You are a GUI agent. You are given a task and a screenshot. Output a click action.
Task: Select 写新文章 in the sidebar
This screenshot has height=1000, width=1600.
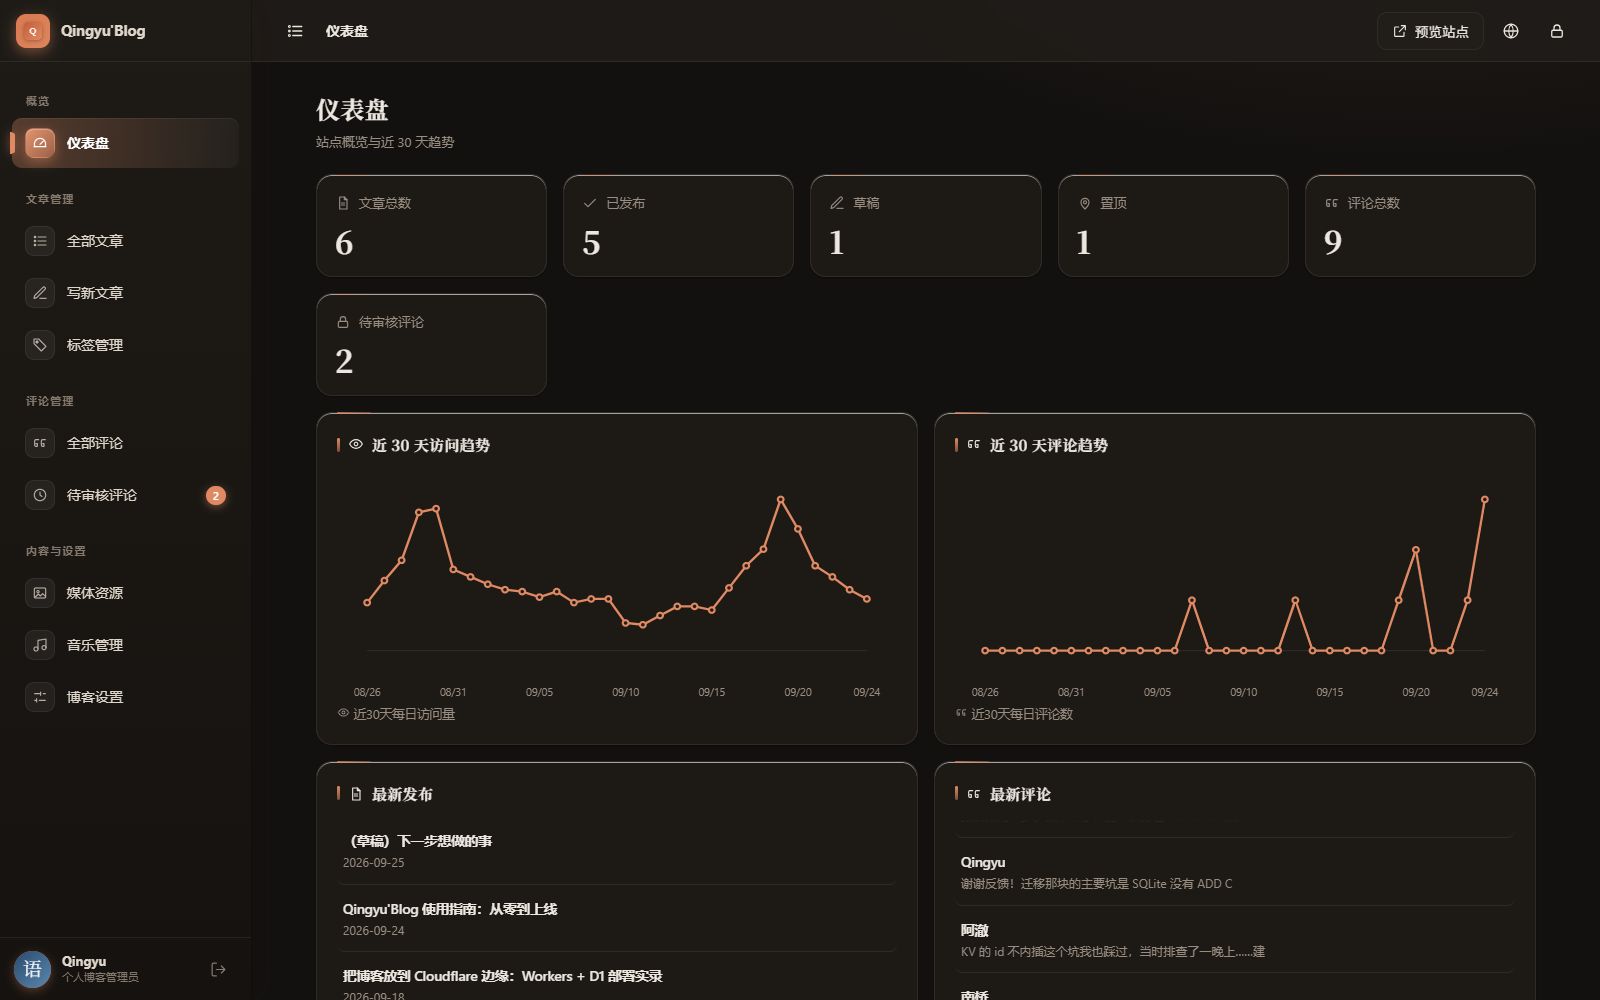(x=125, y=293)
